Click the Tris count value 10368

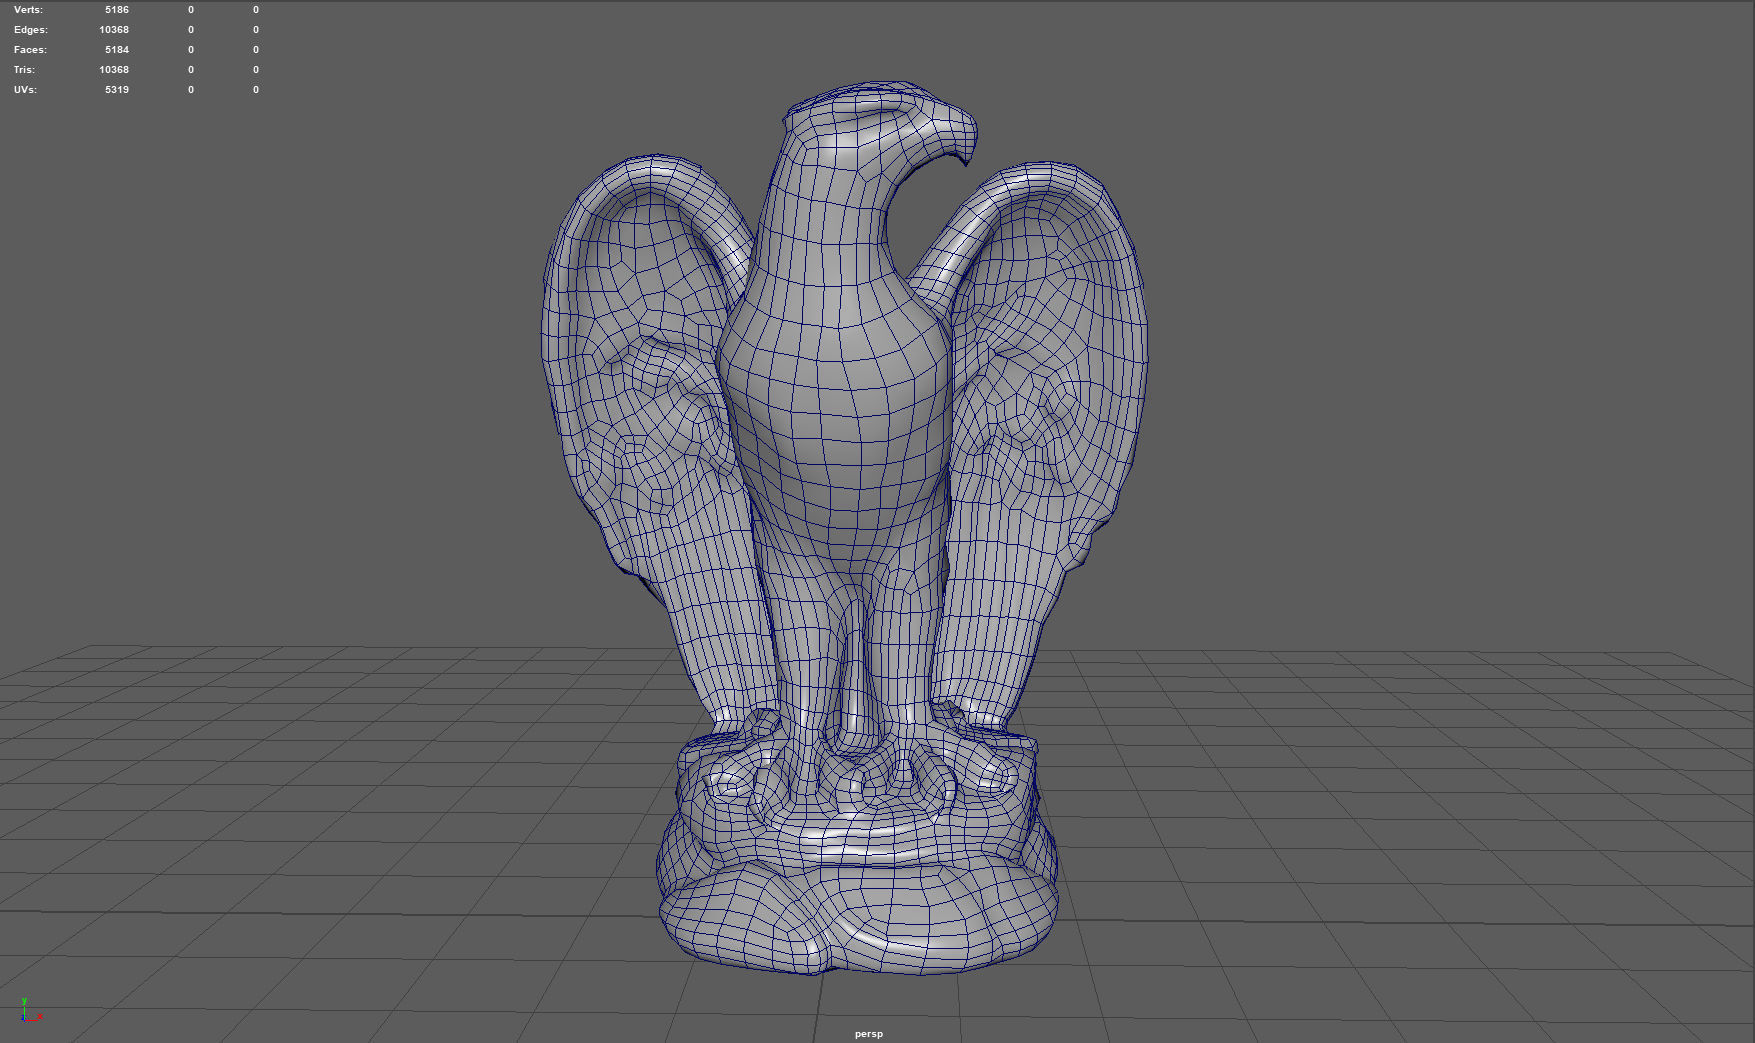coord(114,70)
